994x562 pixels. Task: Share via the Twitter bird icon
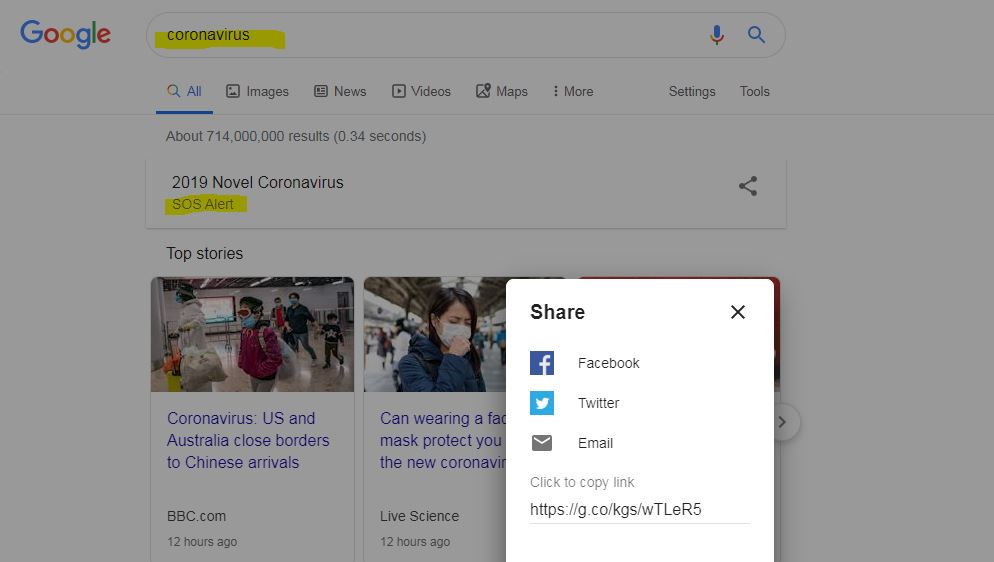tap(542, 403)
